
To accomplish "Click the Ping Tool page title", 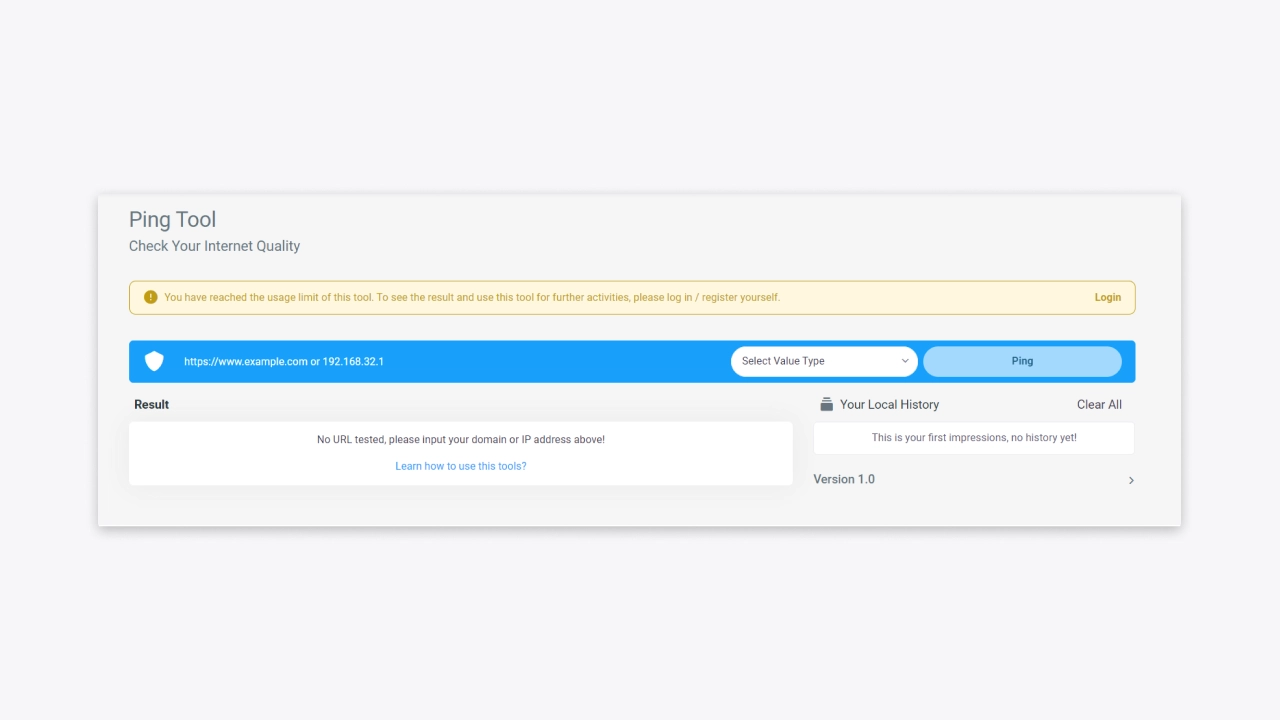I will click(x=172, y=220).
